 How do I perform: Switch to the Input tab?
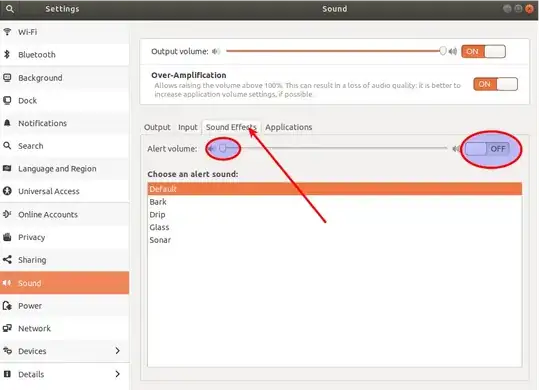click(x=188, y=127)
